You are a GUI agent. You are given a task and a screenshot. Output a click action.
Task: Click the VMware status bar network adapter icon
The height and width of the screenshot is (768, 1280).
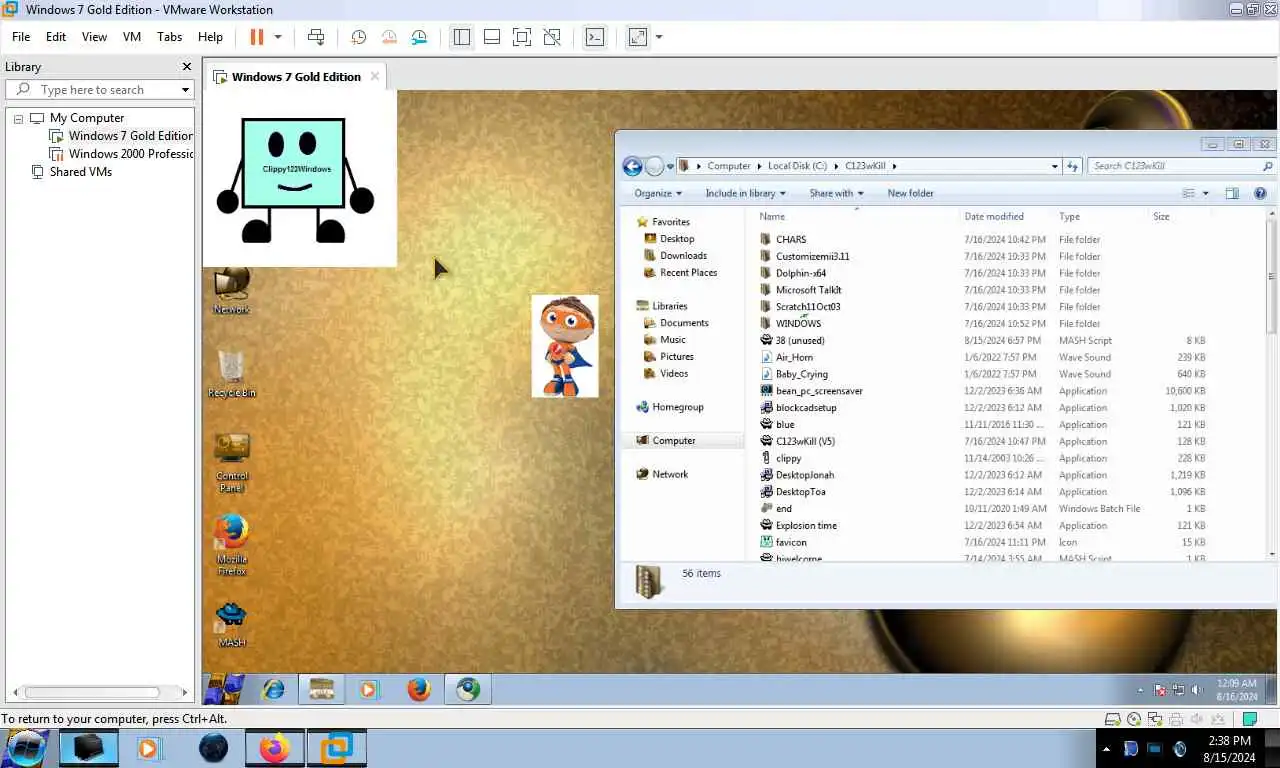click(1154, 719)
